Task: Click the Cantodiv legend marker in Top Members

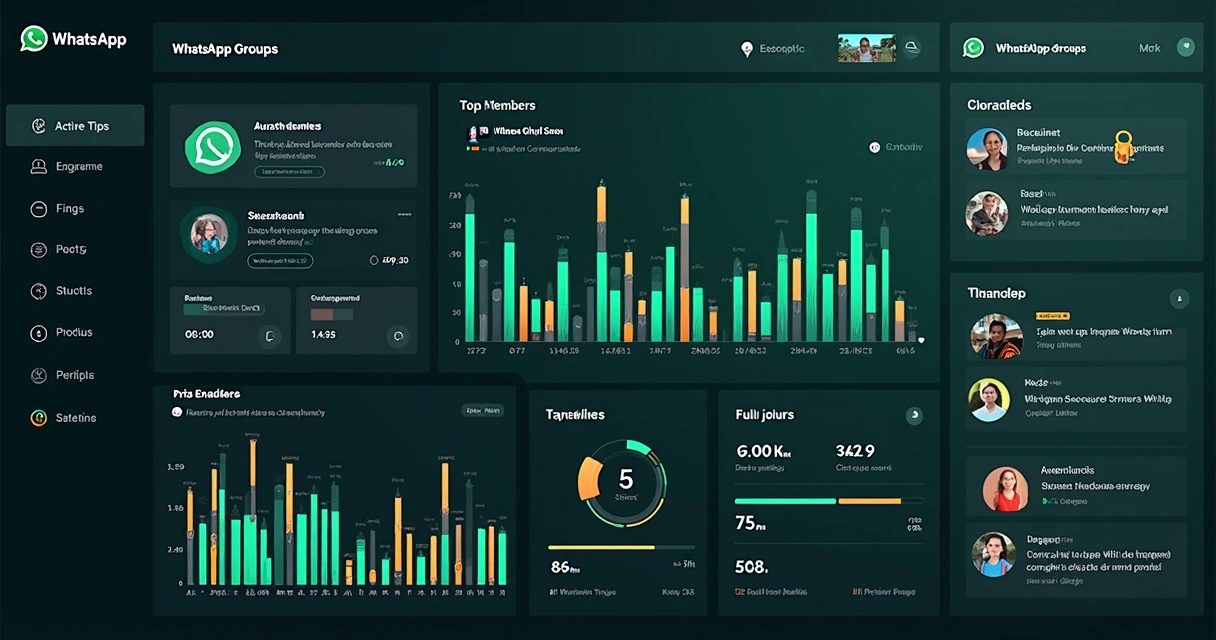Action: [x=875, y=147]
